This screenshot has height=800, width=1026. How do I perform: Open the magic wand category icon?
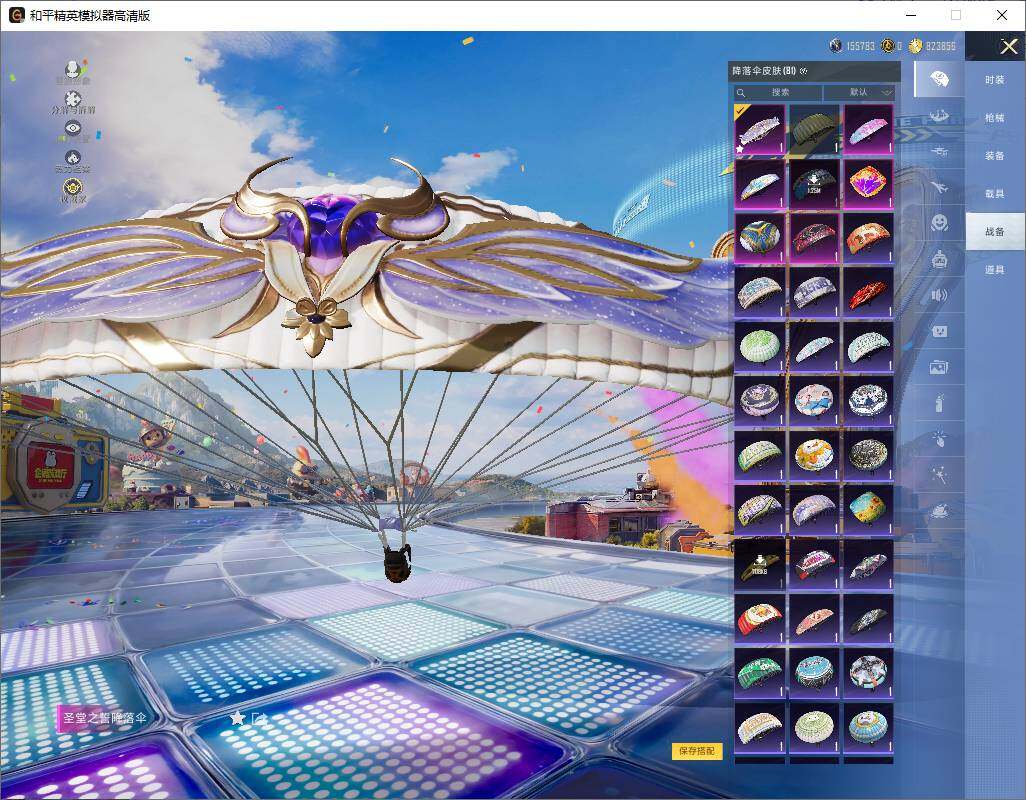pyautogui.click(x=940, y=475)
